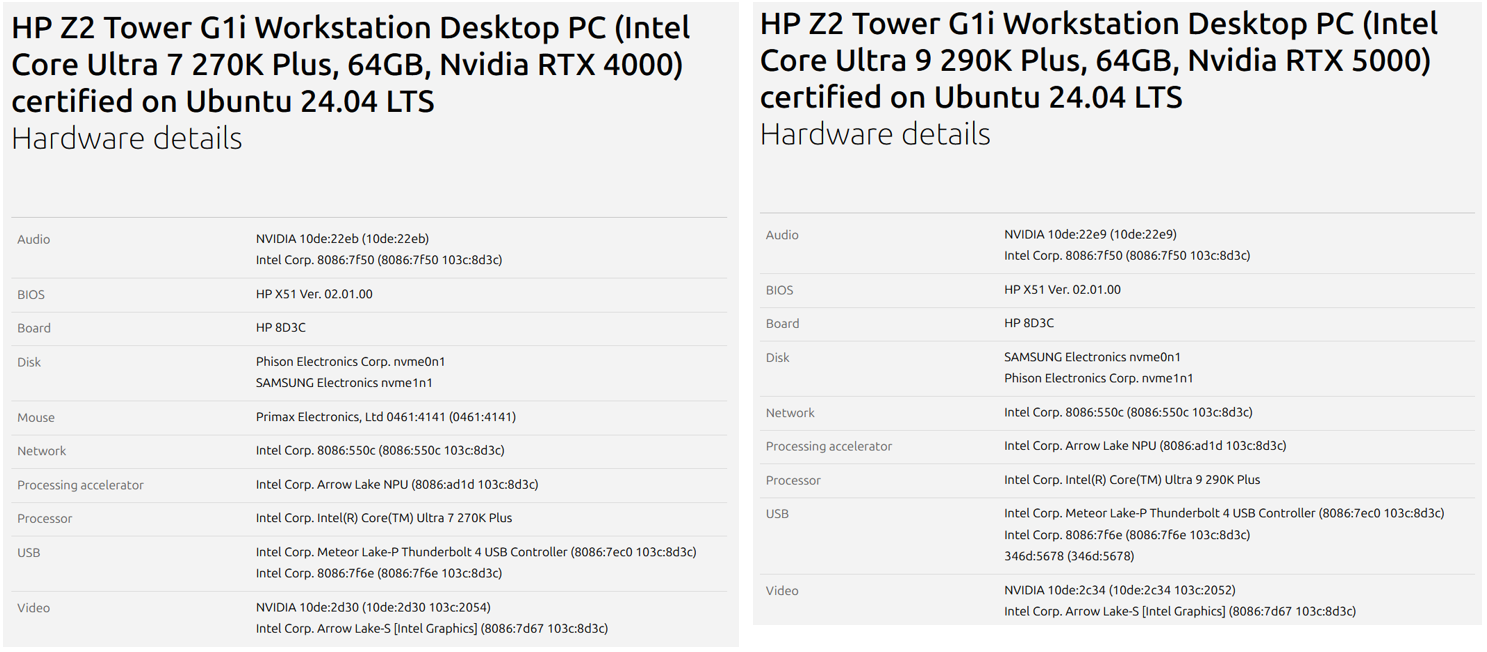The width and height of the screenshot is (1487, 652).
Task: Select 'HP X51 Ver. 02.01.00' on RTX 5000 page
Action: (x=1062, y=290)
